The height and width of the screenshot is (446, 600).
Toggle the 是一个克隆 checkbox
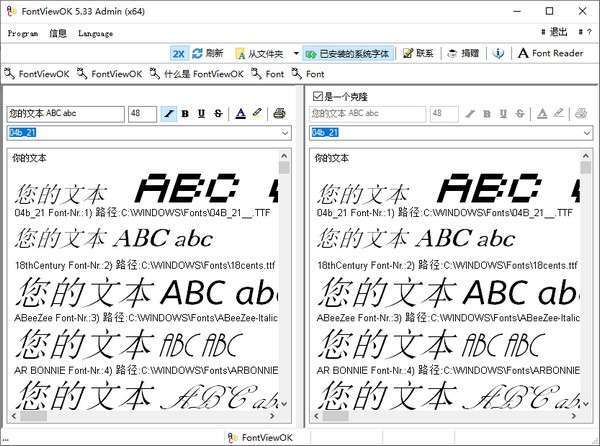pos(318,96)
